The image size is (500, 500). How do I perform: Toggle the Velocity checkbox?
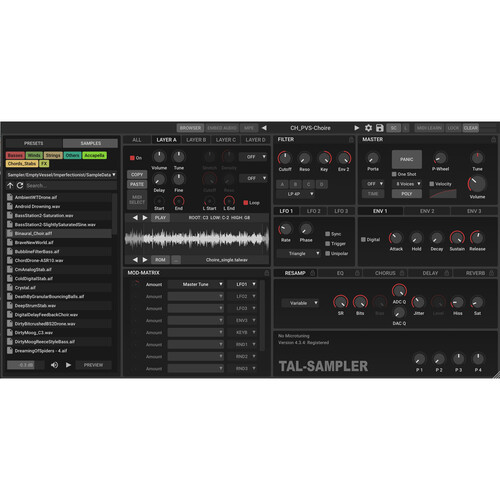(432, 184)
